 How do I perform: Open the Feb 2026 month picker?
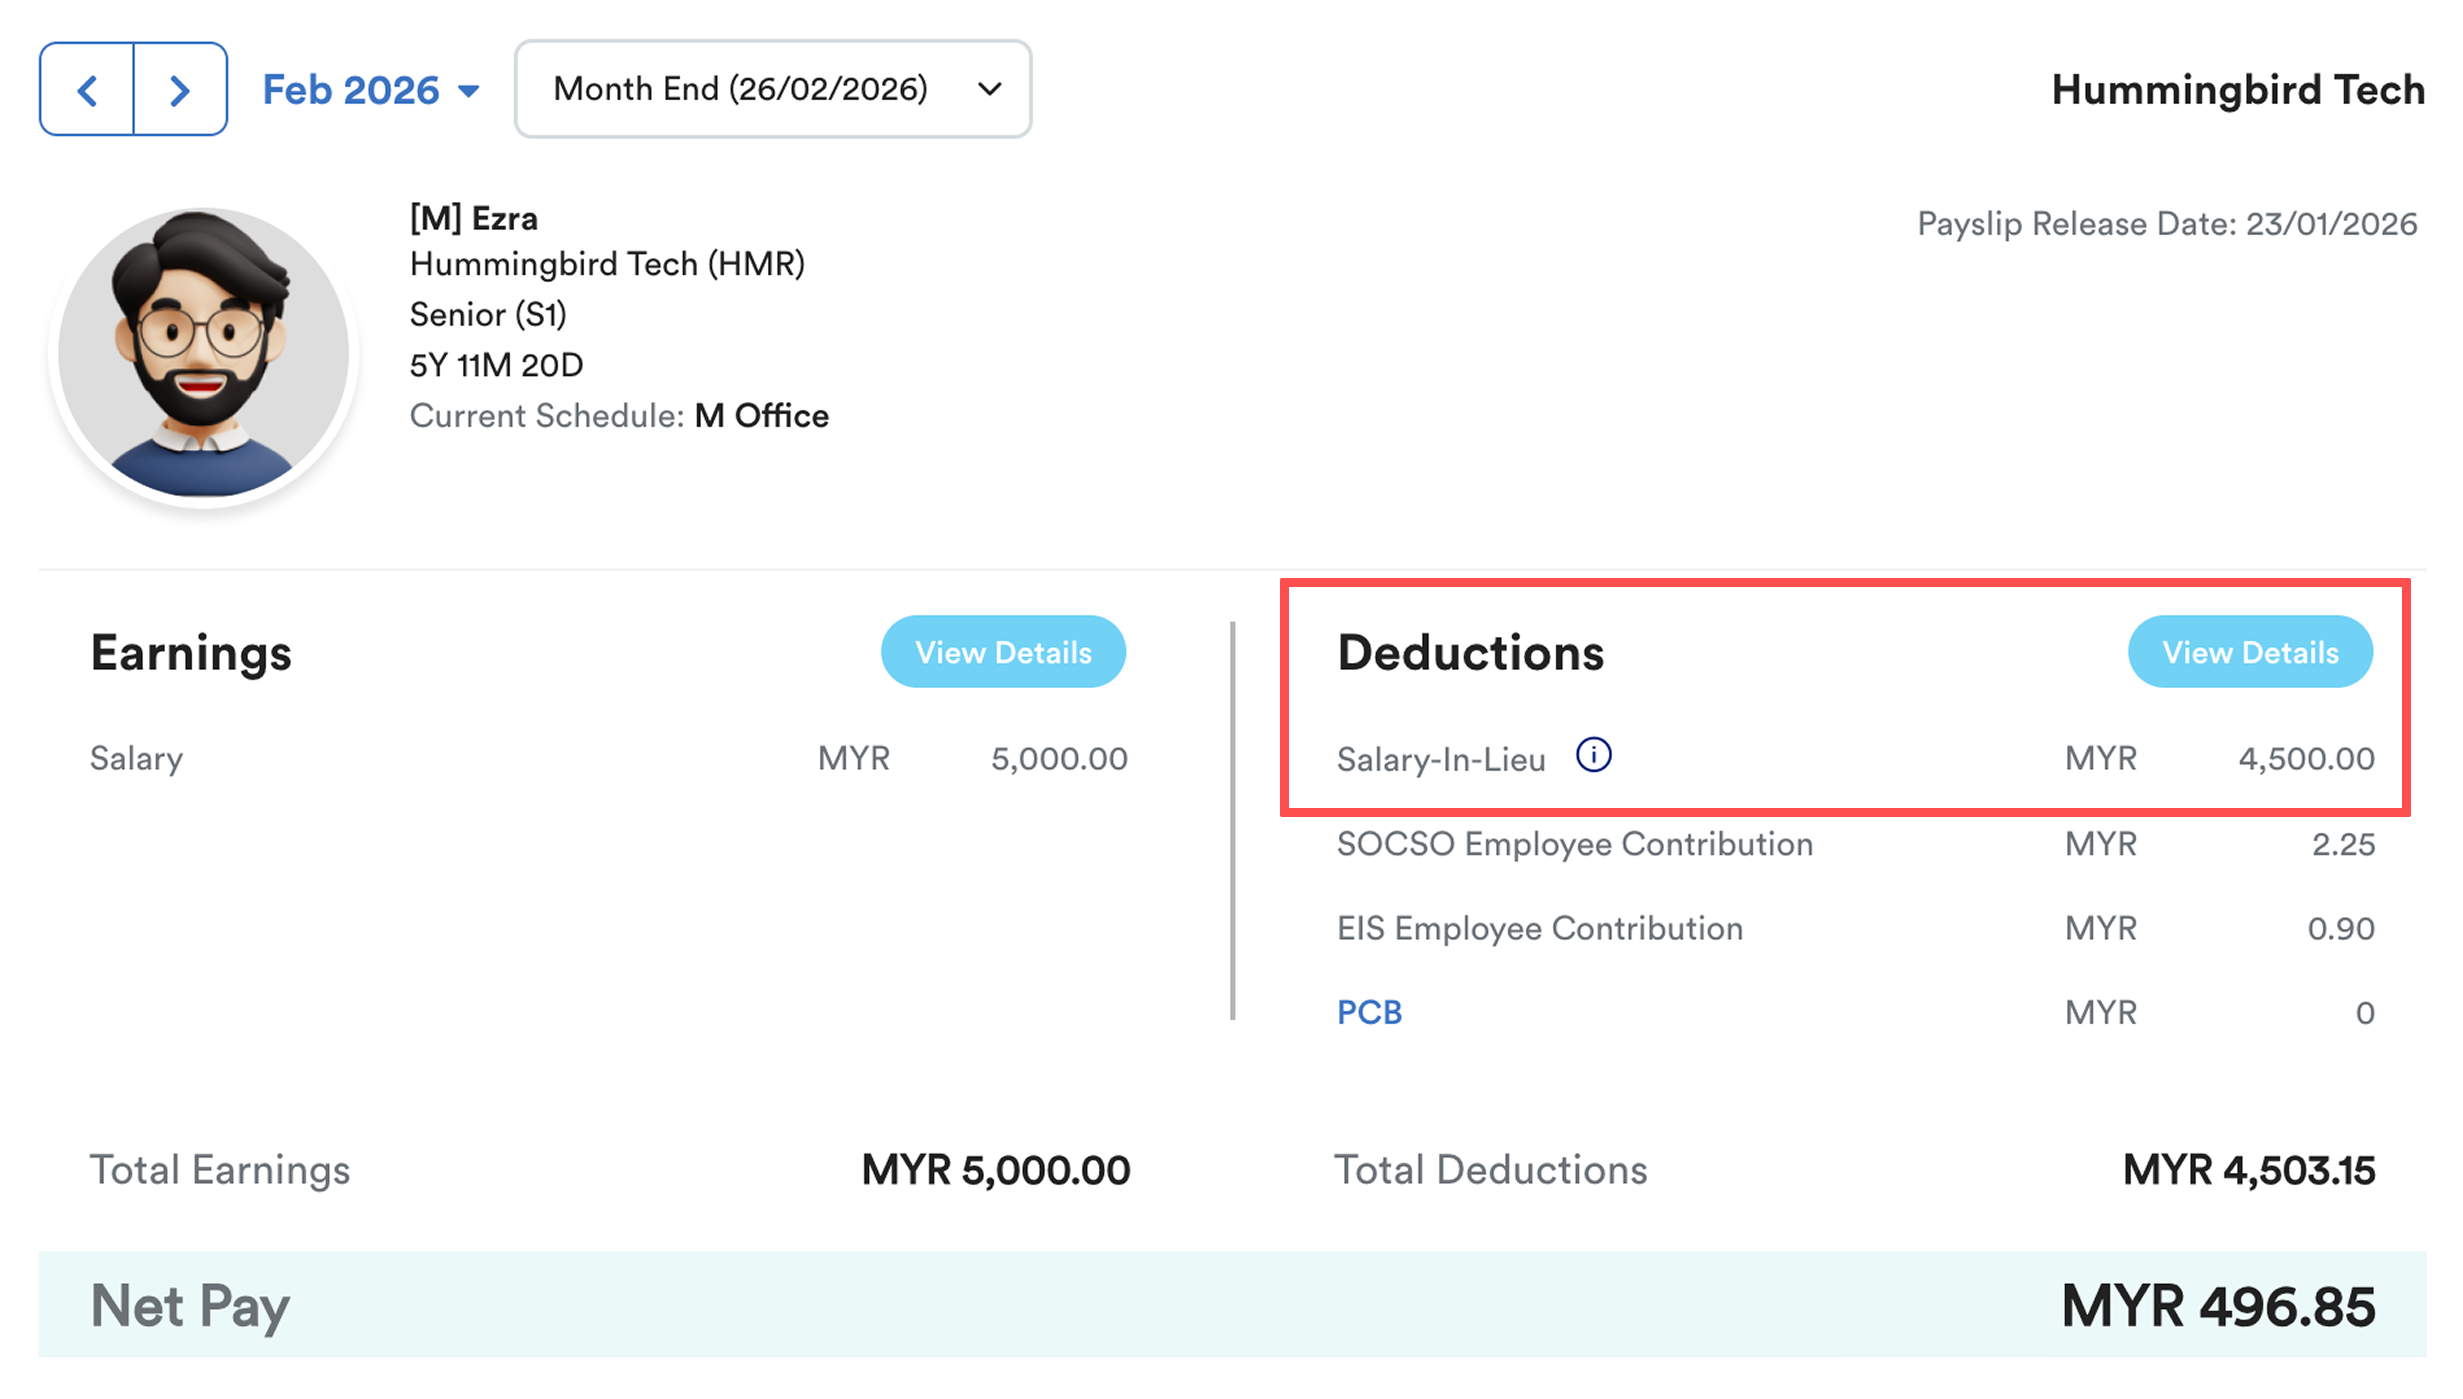[x=370, y=90]
